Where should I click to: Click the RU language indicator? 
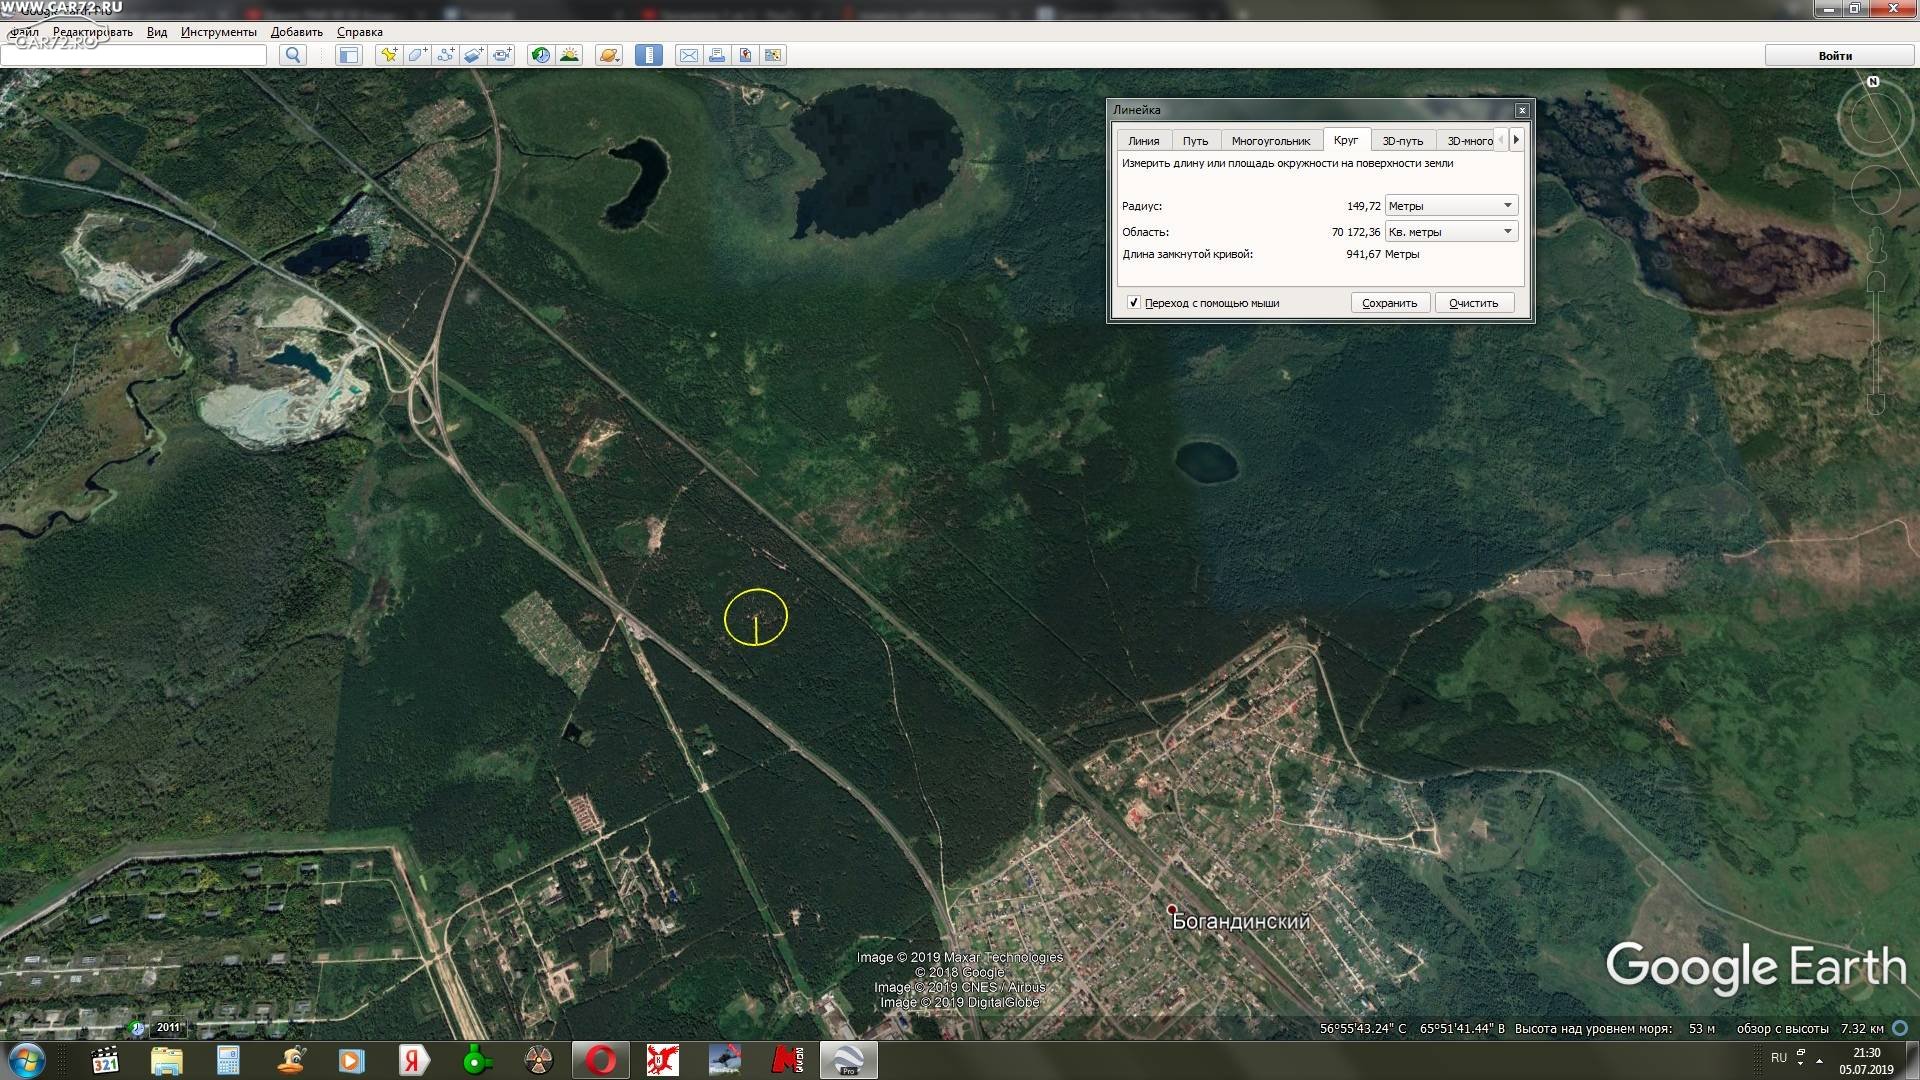point(1778,1058)
